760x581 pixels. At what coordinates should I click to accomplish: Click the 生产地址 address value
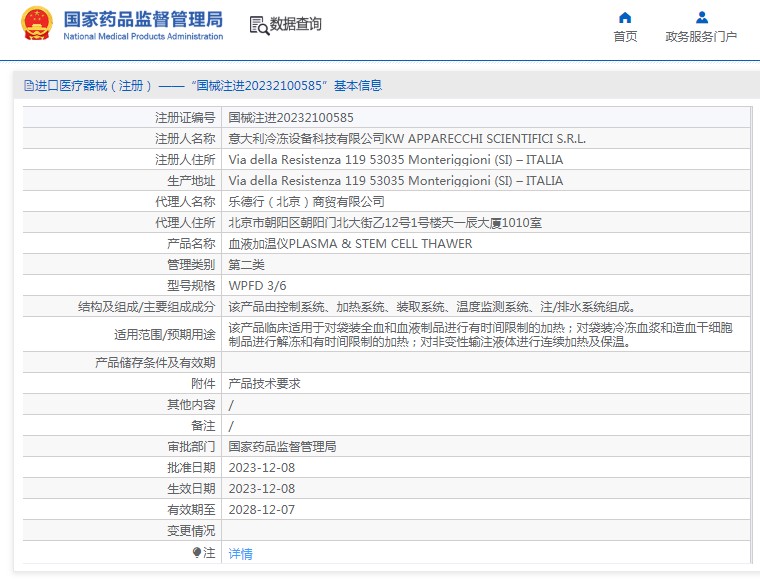pos(396,180)
